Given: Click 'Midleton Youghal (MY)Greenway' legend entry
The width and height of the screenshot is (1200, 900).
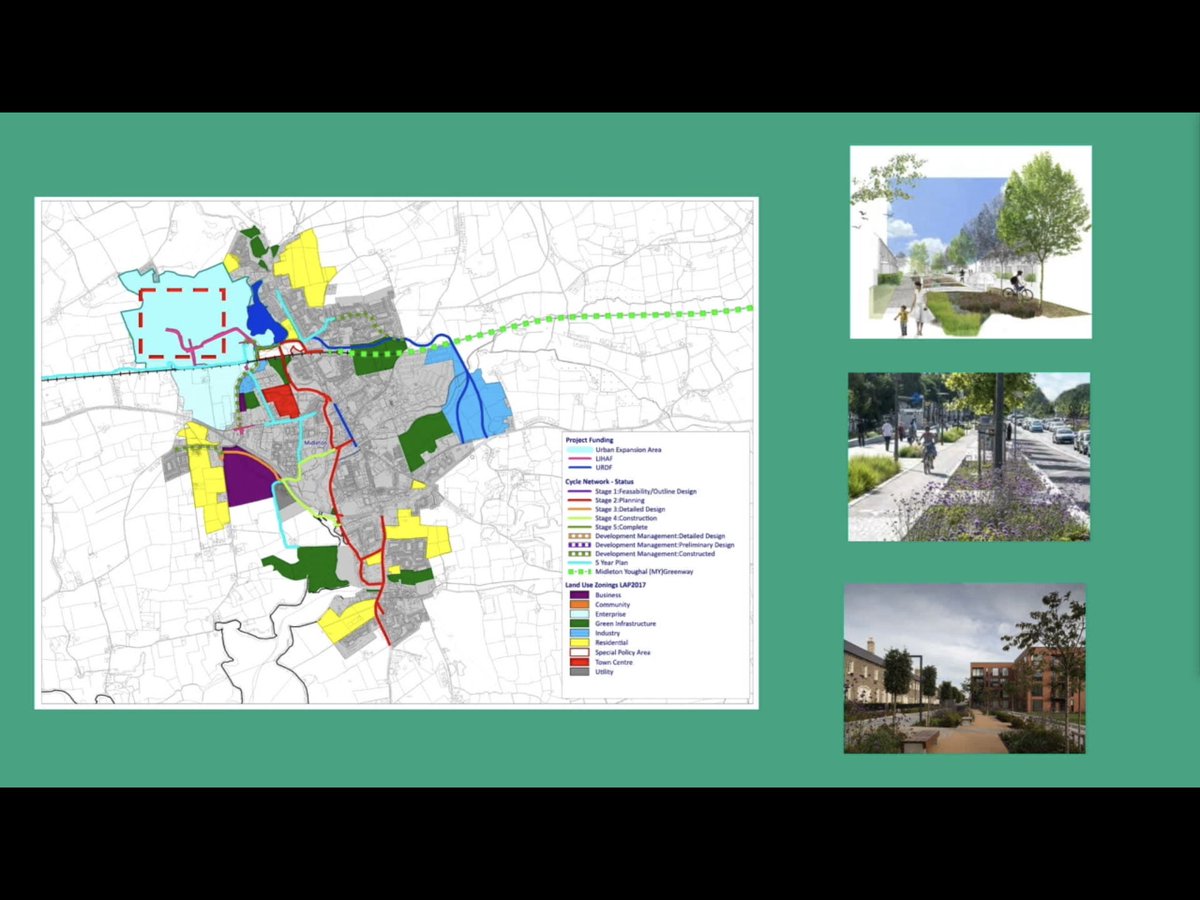Looking at the screenshot, I should pos(644,572).
